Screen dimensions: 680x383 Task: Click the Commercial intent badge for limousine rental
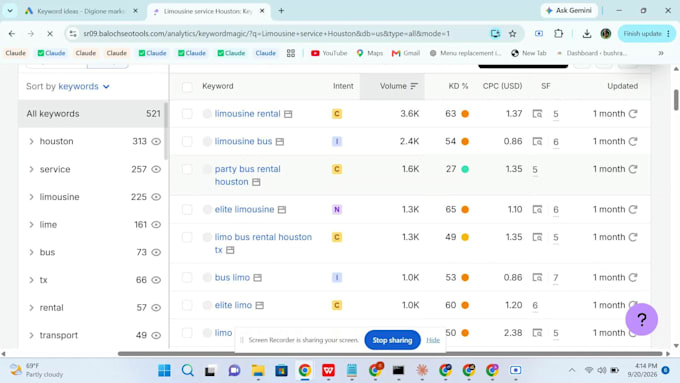pos(337,114)
